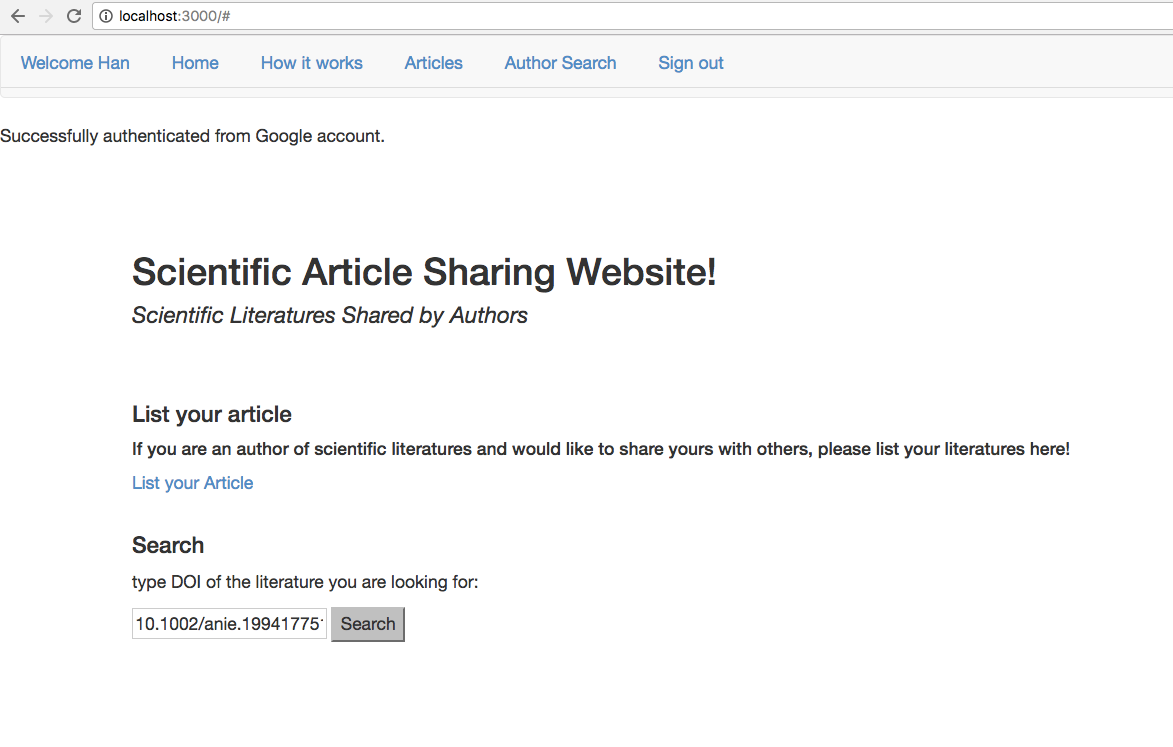Image resolution: width=1173 pixels, height=747 pixels.
Task: Click the browser forward arrow
Action: [x=45, y=16]
